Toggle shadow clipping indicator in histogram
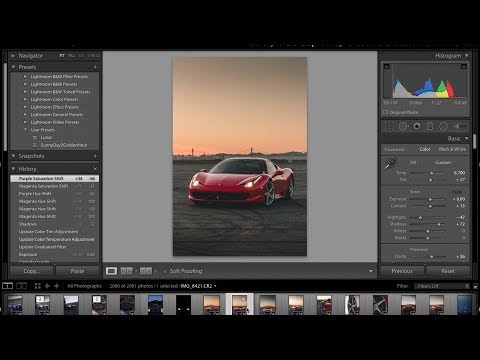 [x=386, y=67]
